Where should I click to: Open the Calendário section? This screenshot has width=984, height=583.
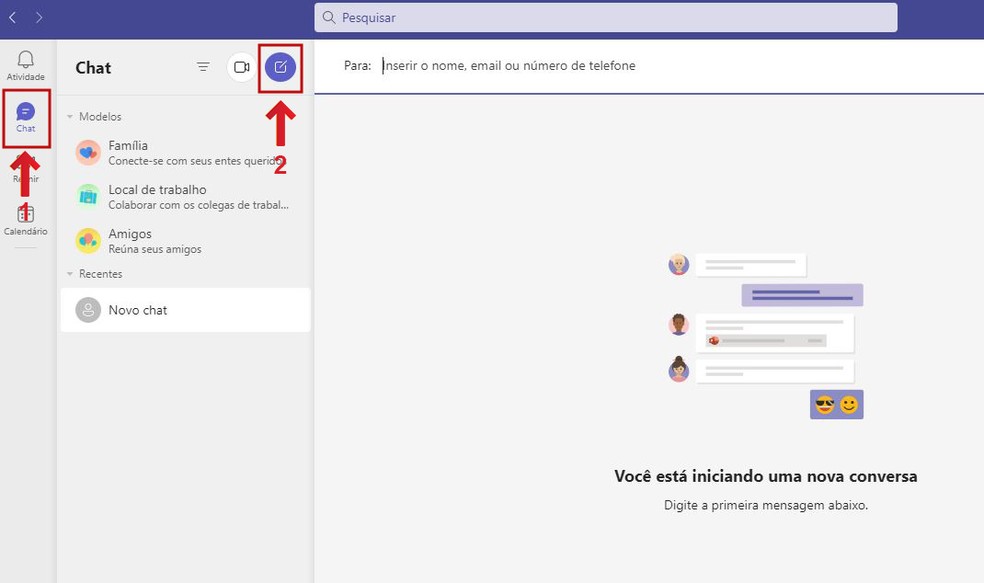[x=26, y=222]
